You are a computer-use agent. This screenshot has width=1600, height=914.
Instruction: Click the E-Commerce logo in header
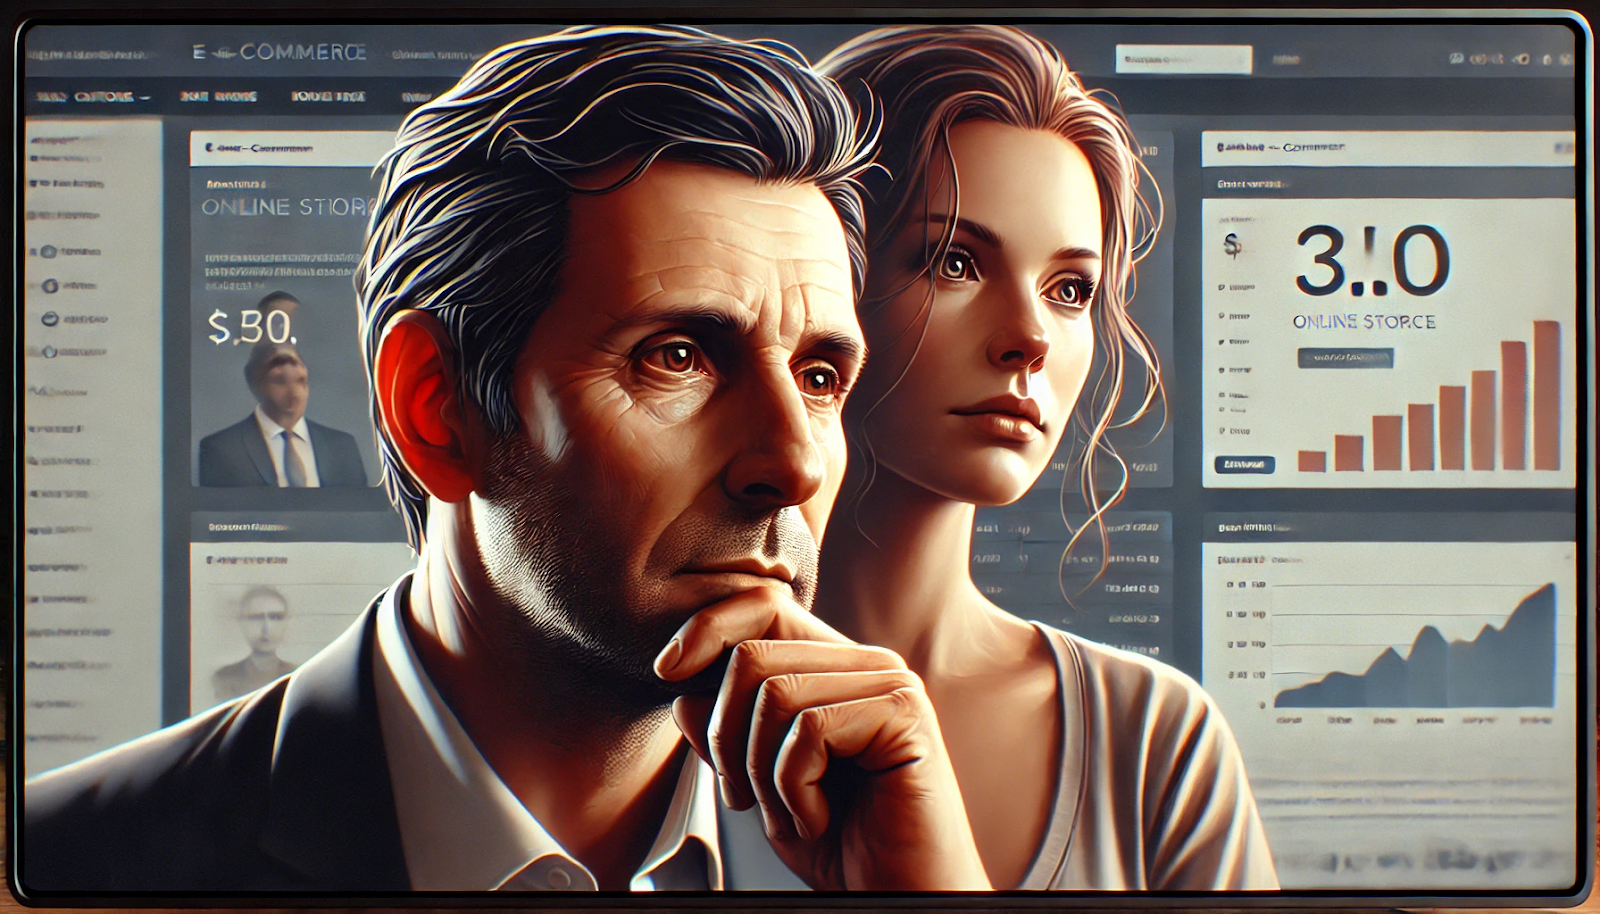280,52
